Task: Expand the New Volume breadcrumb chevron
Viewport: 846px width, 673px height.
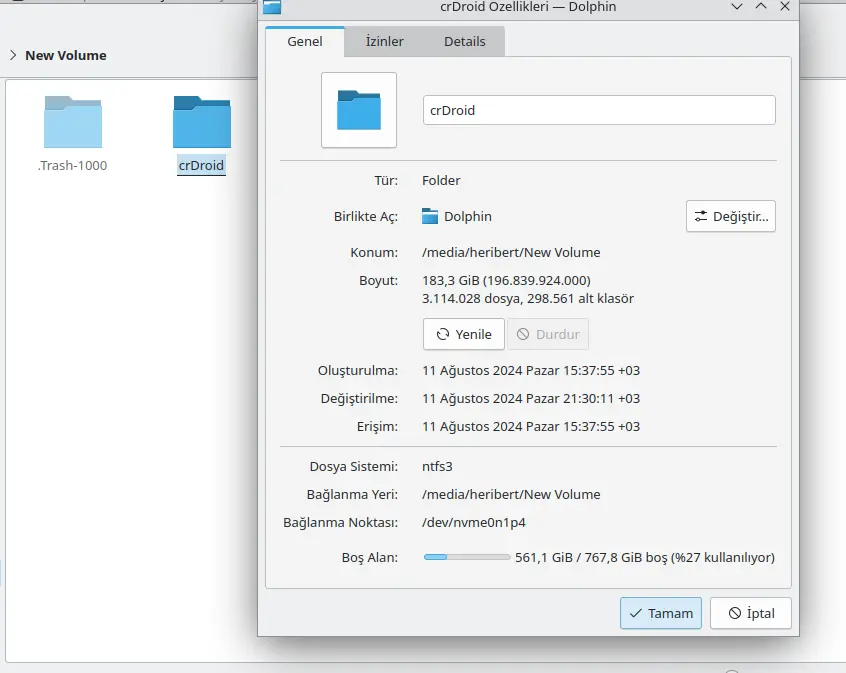Action: (13, 55)
